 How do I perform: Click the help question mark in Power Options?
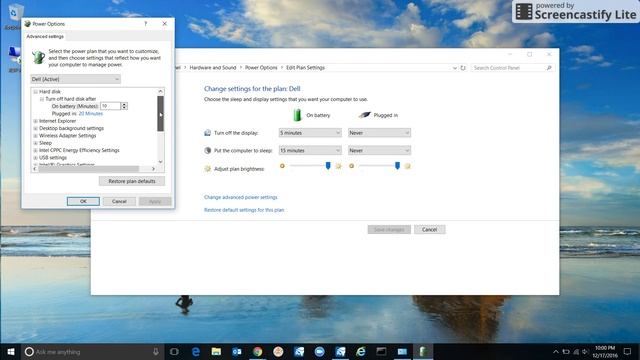pos(145,24)
